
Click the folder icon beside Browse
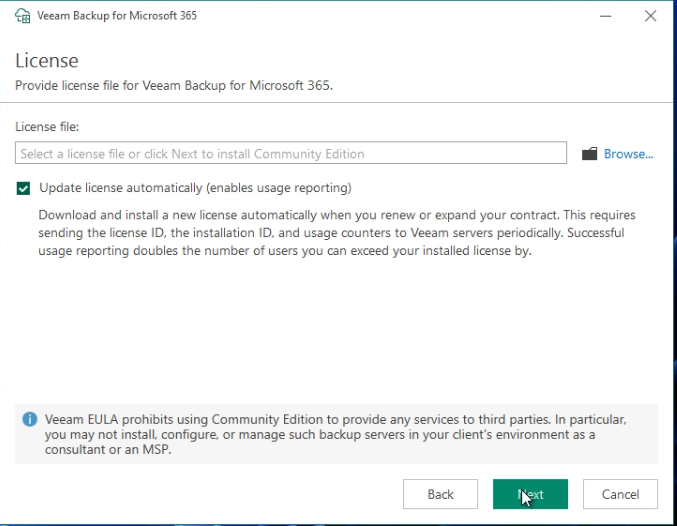589,154
